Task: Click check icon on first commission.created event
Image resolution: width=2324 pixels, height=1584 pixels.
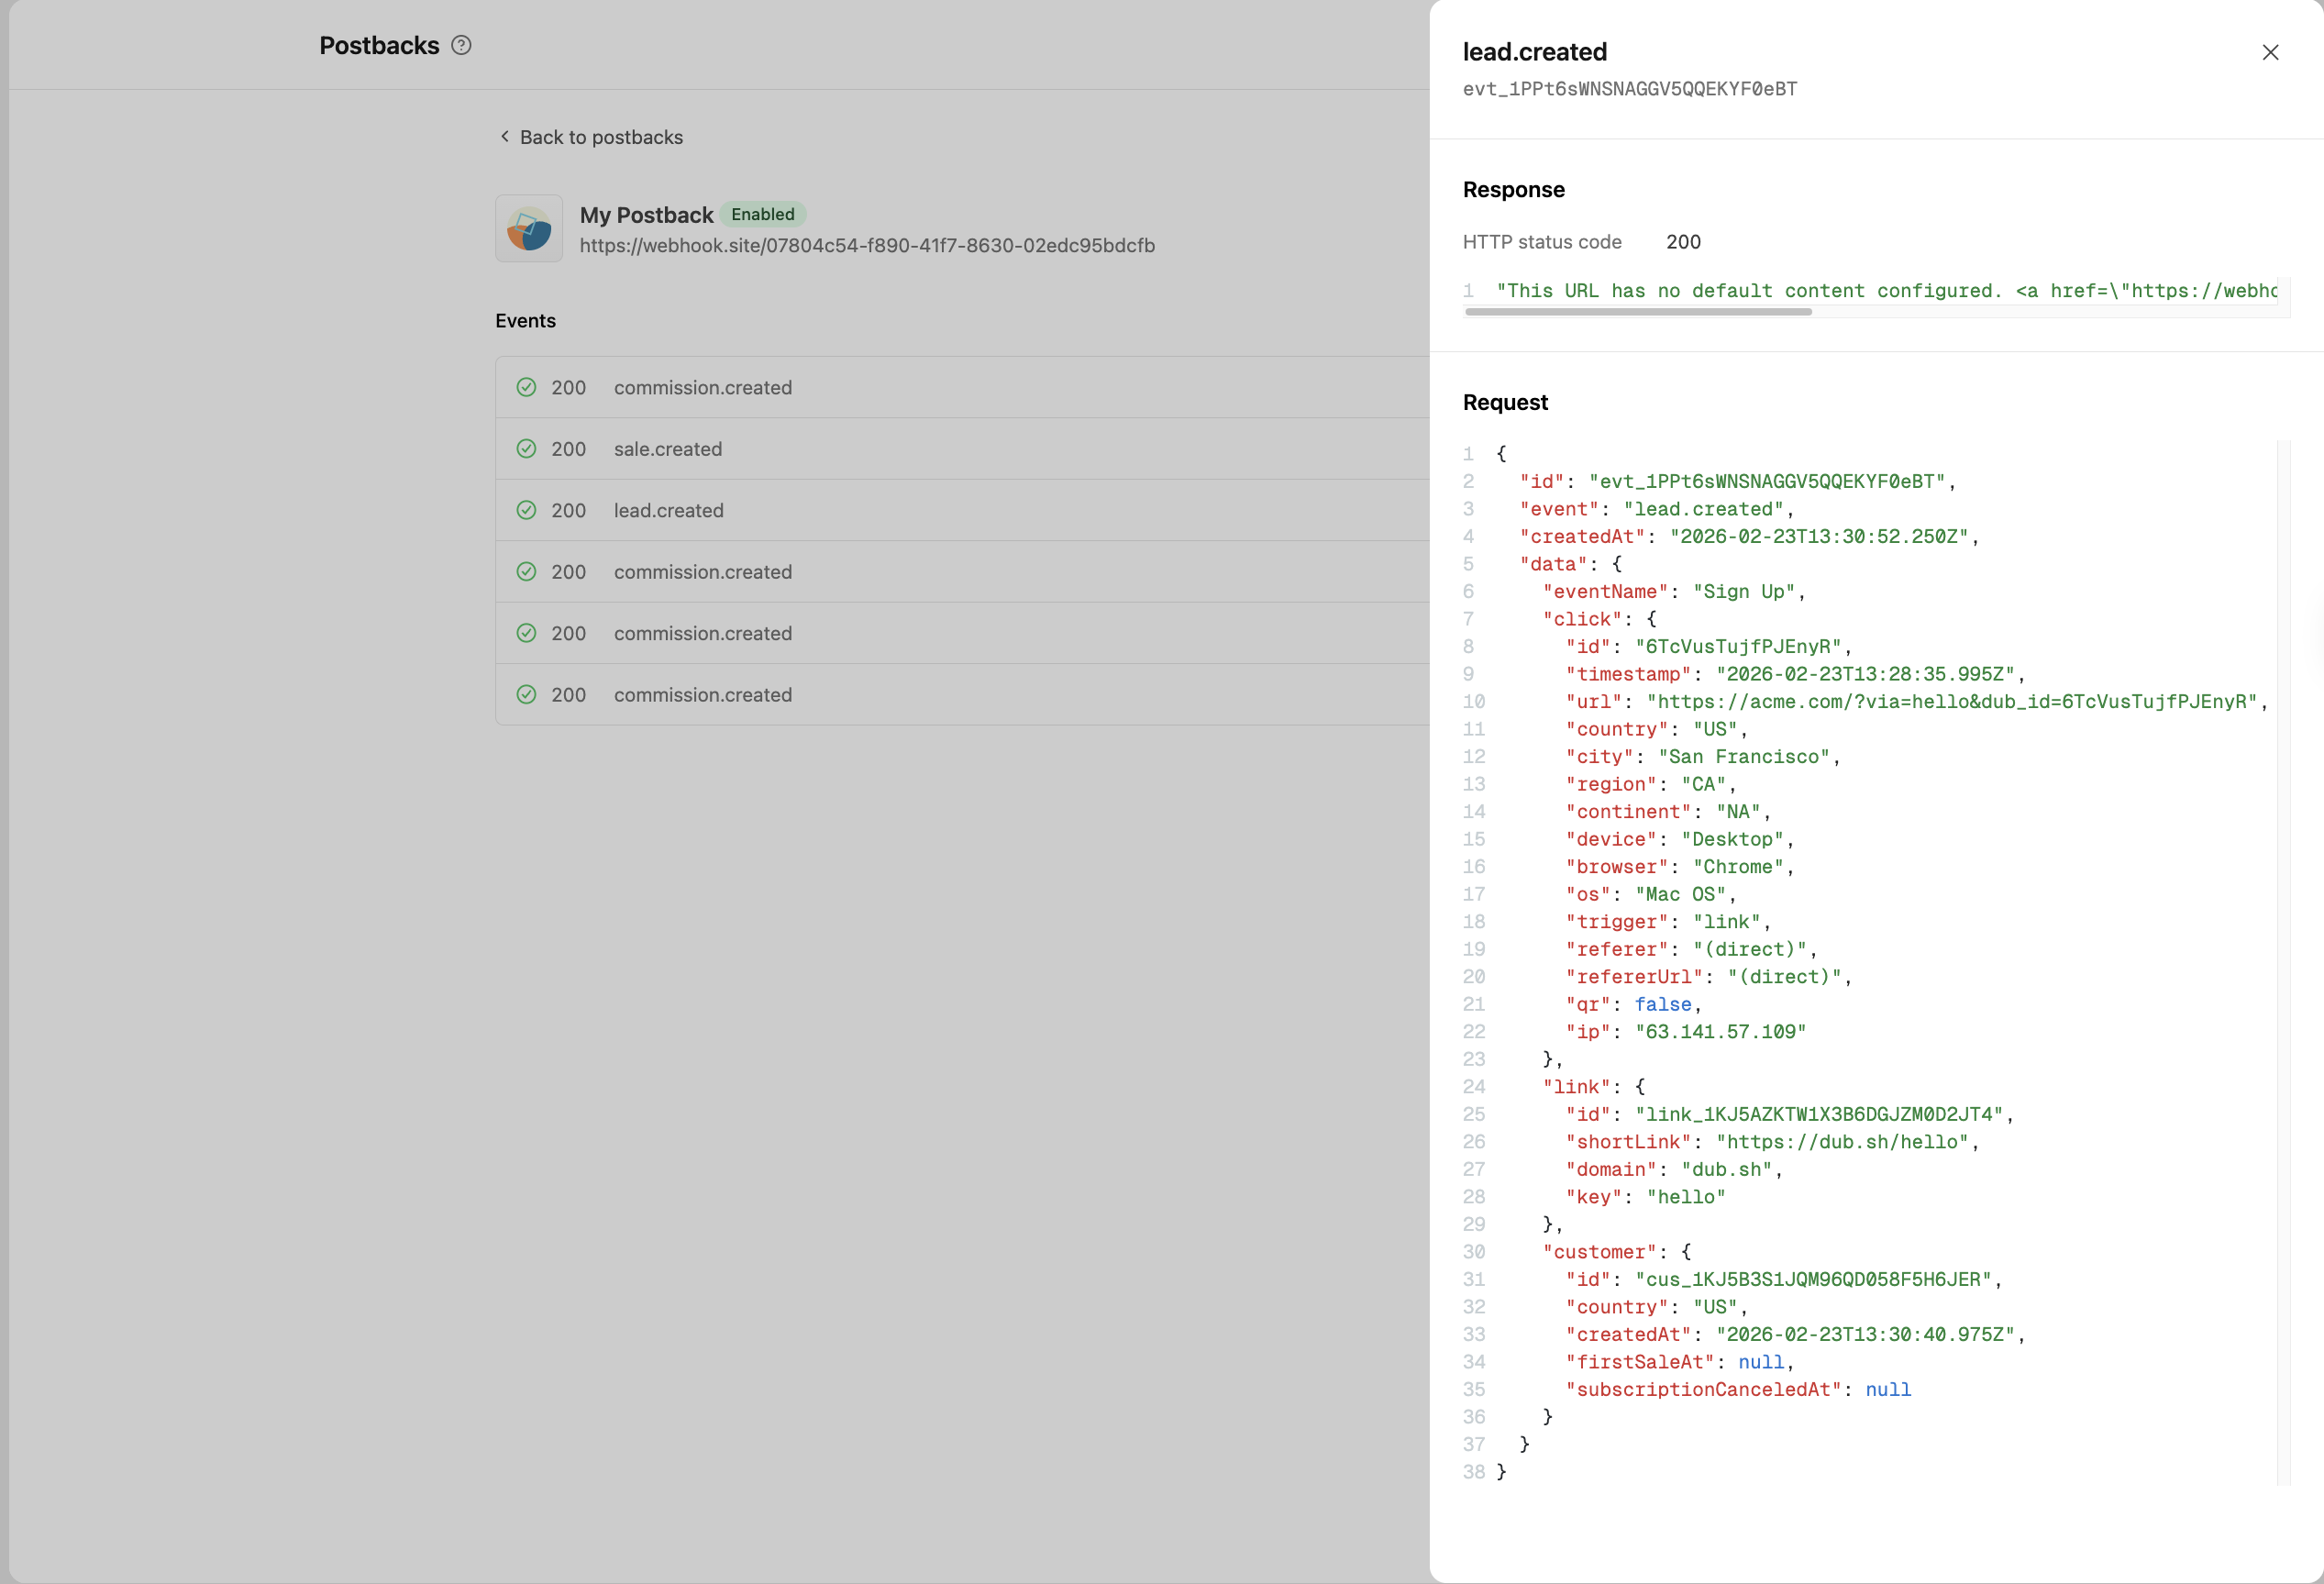Action: [x=526, y=387]
